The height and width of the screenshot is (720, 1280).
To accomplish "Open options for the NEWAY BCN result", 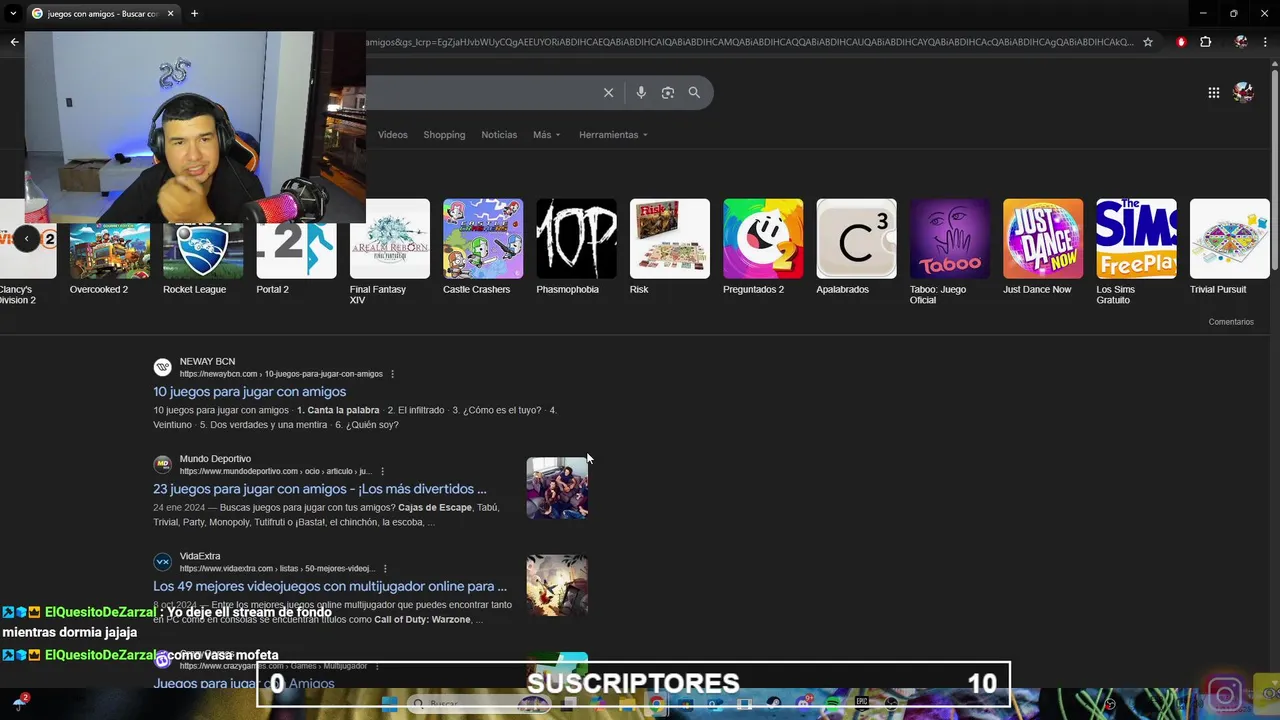I will coord(392,374).
